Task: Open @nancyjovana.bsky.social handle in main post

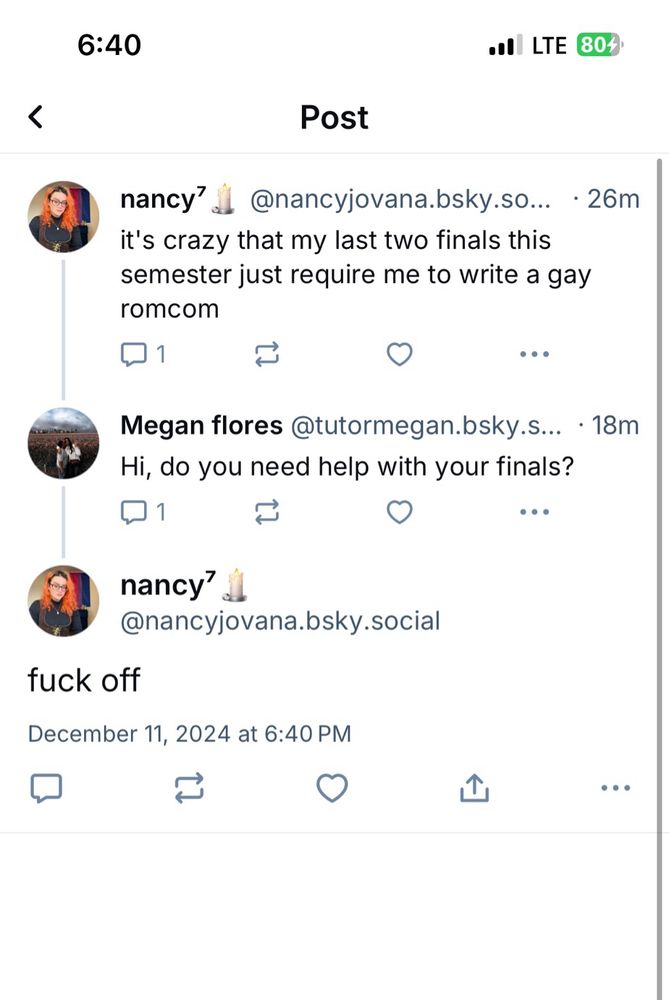Action: pos(280,621)
